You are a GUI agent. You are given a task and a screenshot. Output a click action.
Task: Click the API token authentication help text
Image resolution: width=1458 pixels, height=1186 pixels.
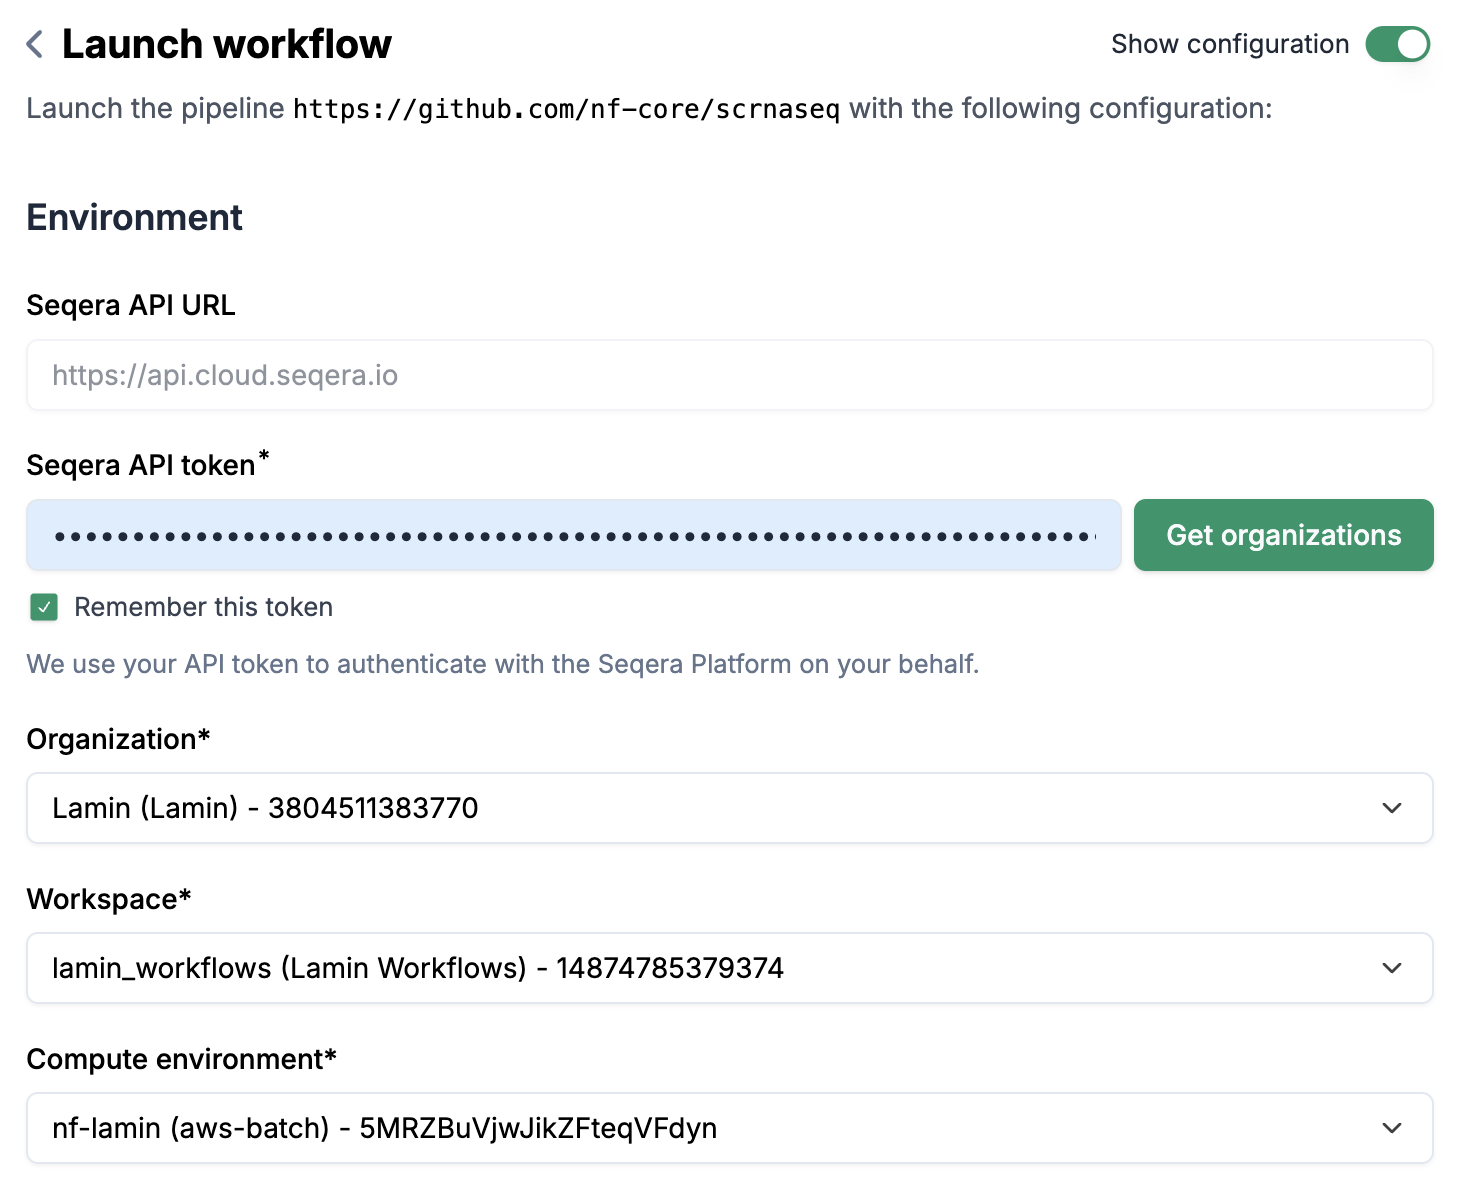tap(502, 664)
